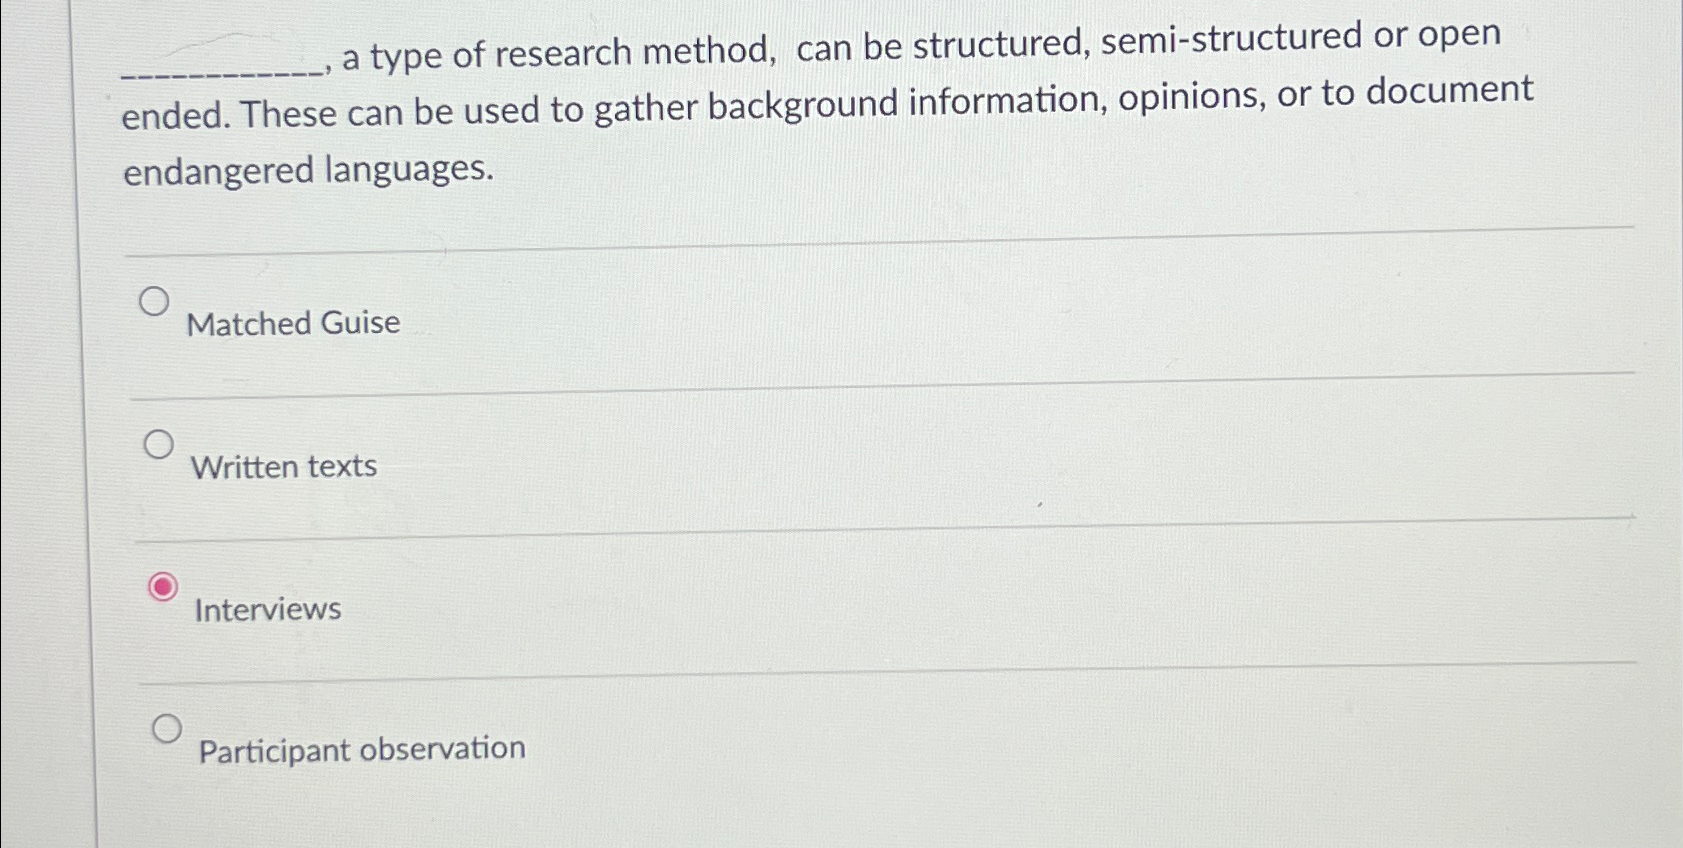Image resolution: width=1683 pixels, height=848 pixels.
Task: Click the Matched Guise answer label
Action: [x=294, y=322]
